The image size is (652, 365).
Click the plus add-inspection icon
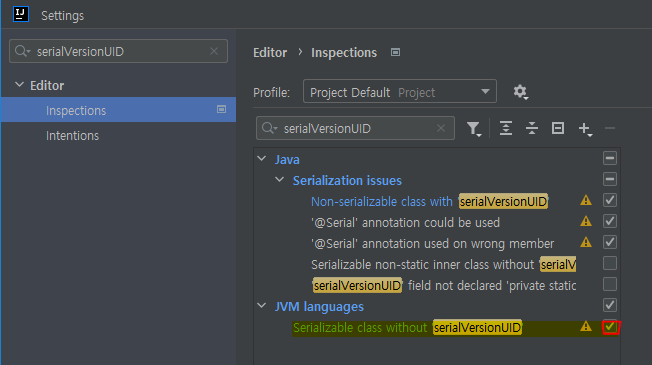[x=585, y=129]
